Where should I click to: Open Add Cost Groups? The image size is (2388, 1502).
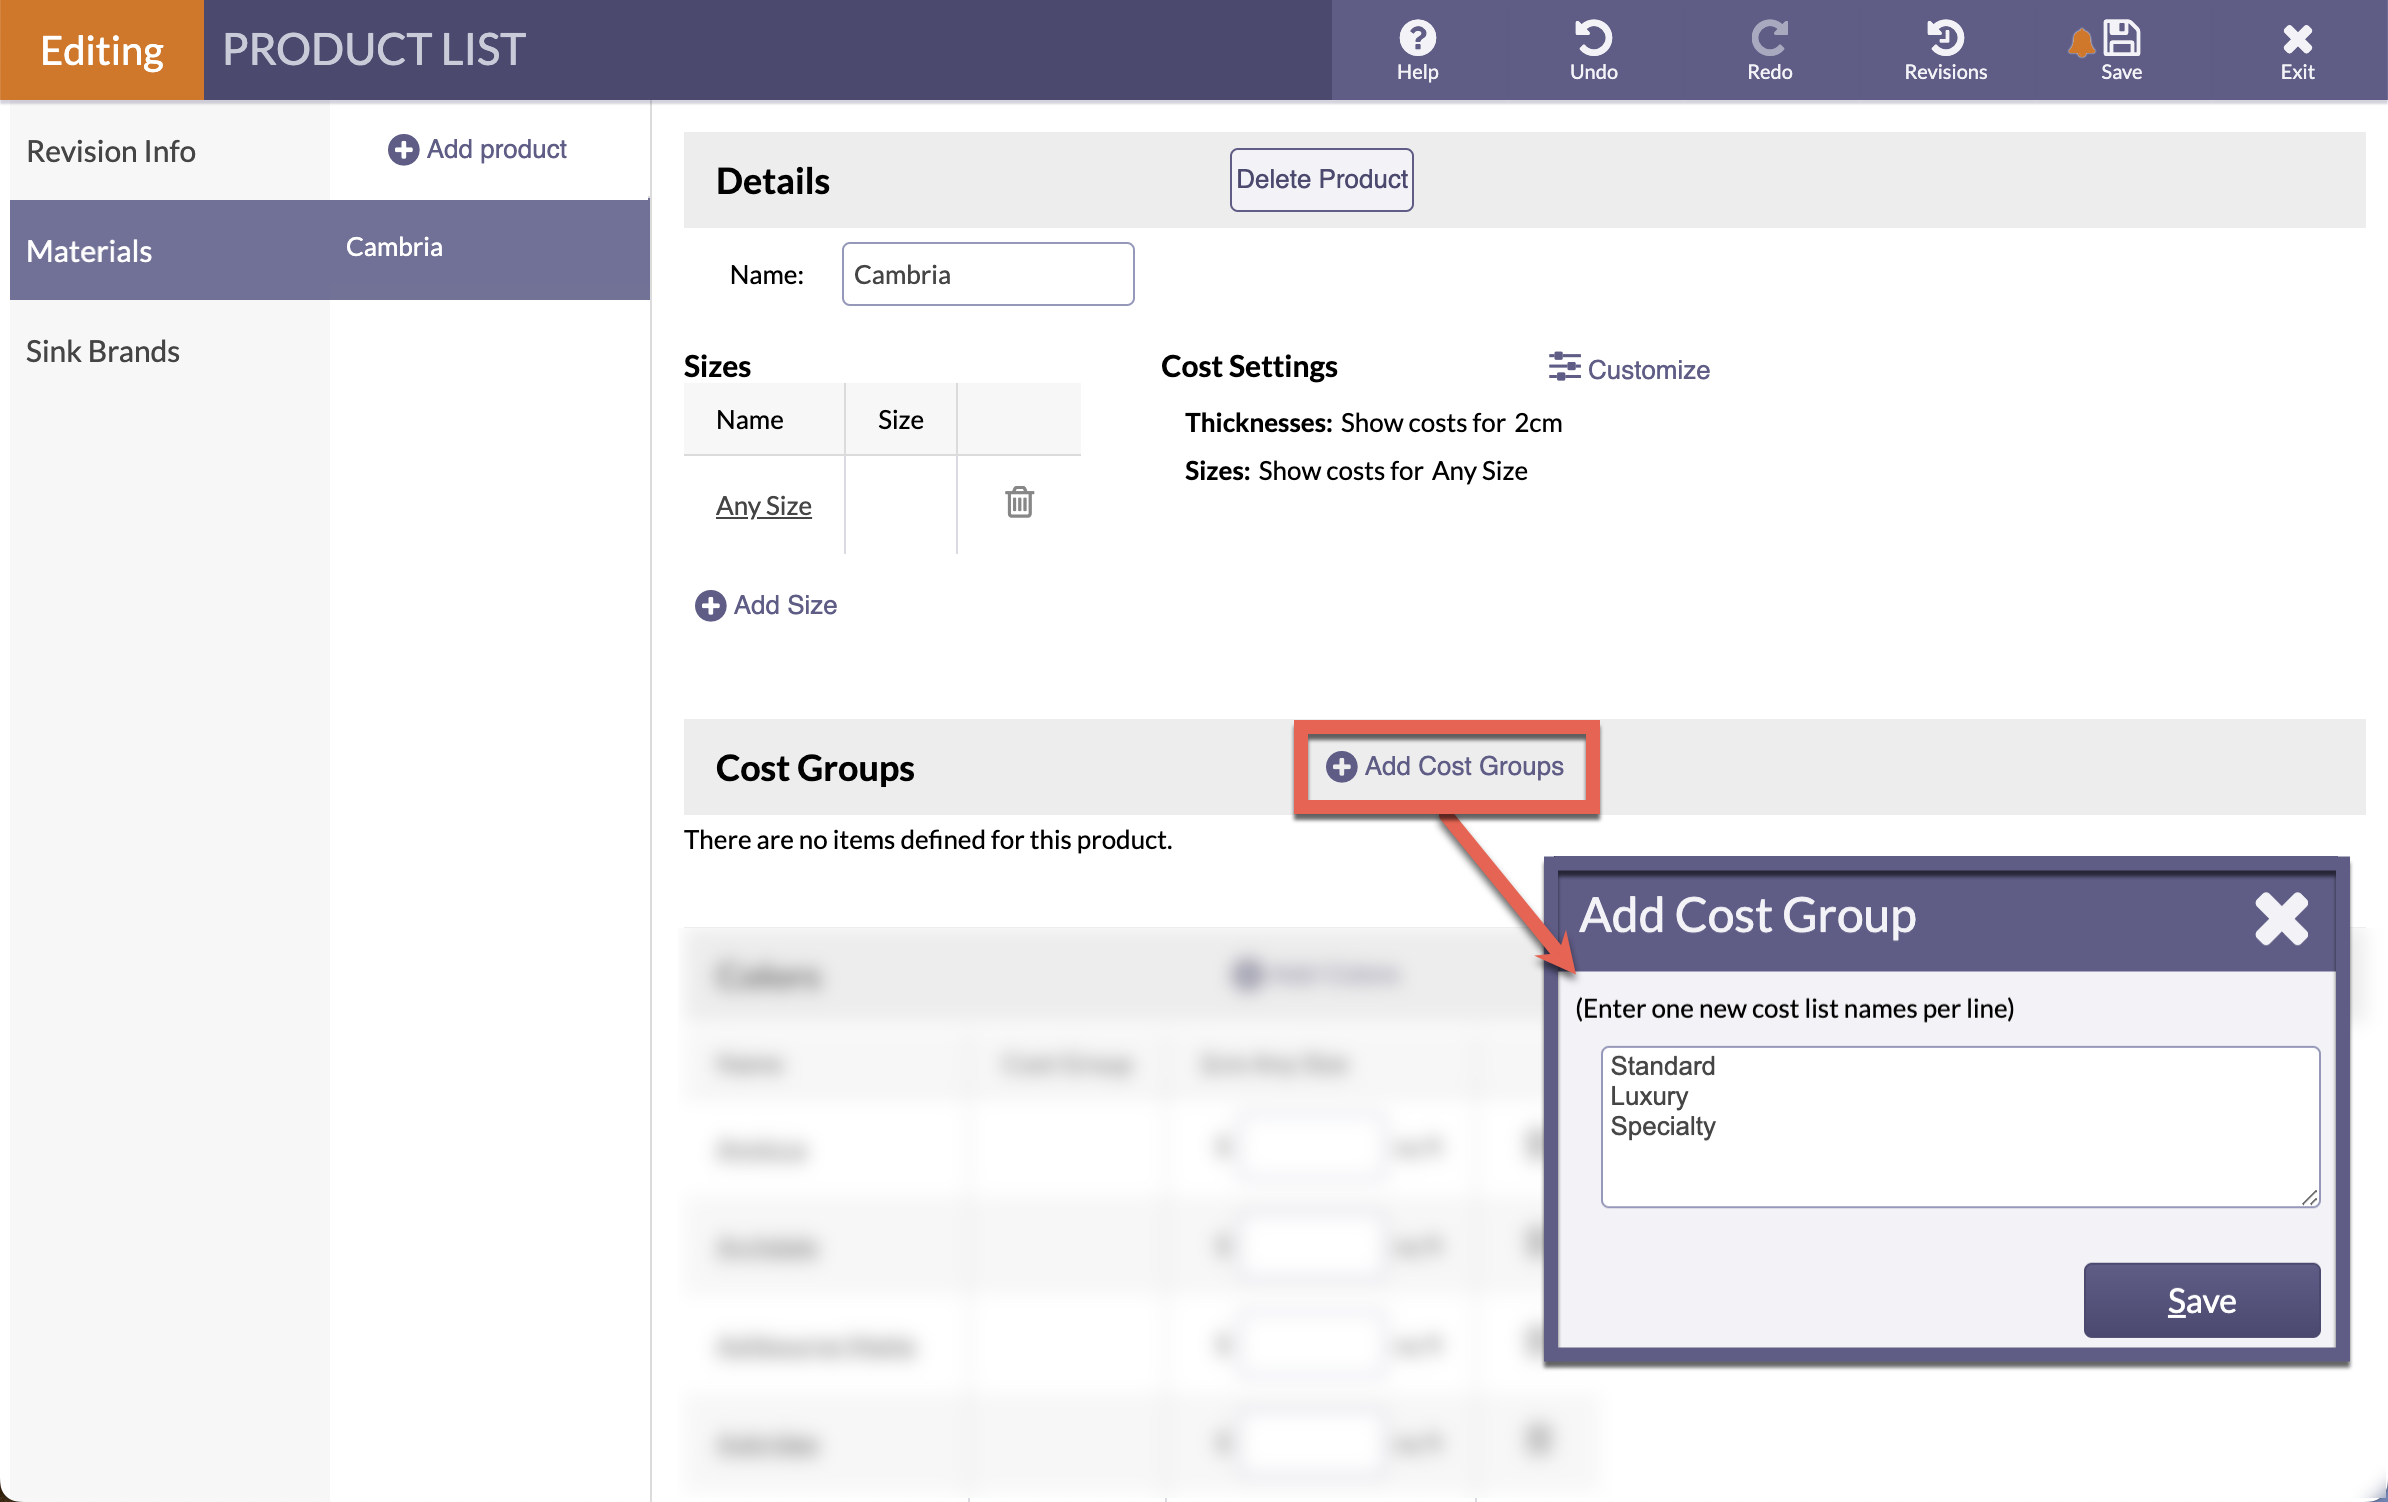[x=1445, y=766]
